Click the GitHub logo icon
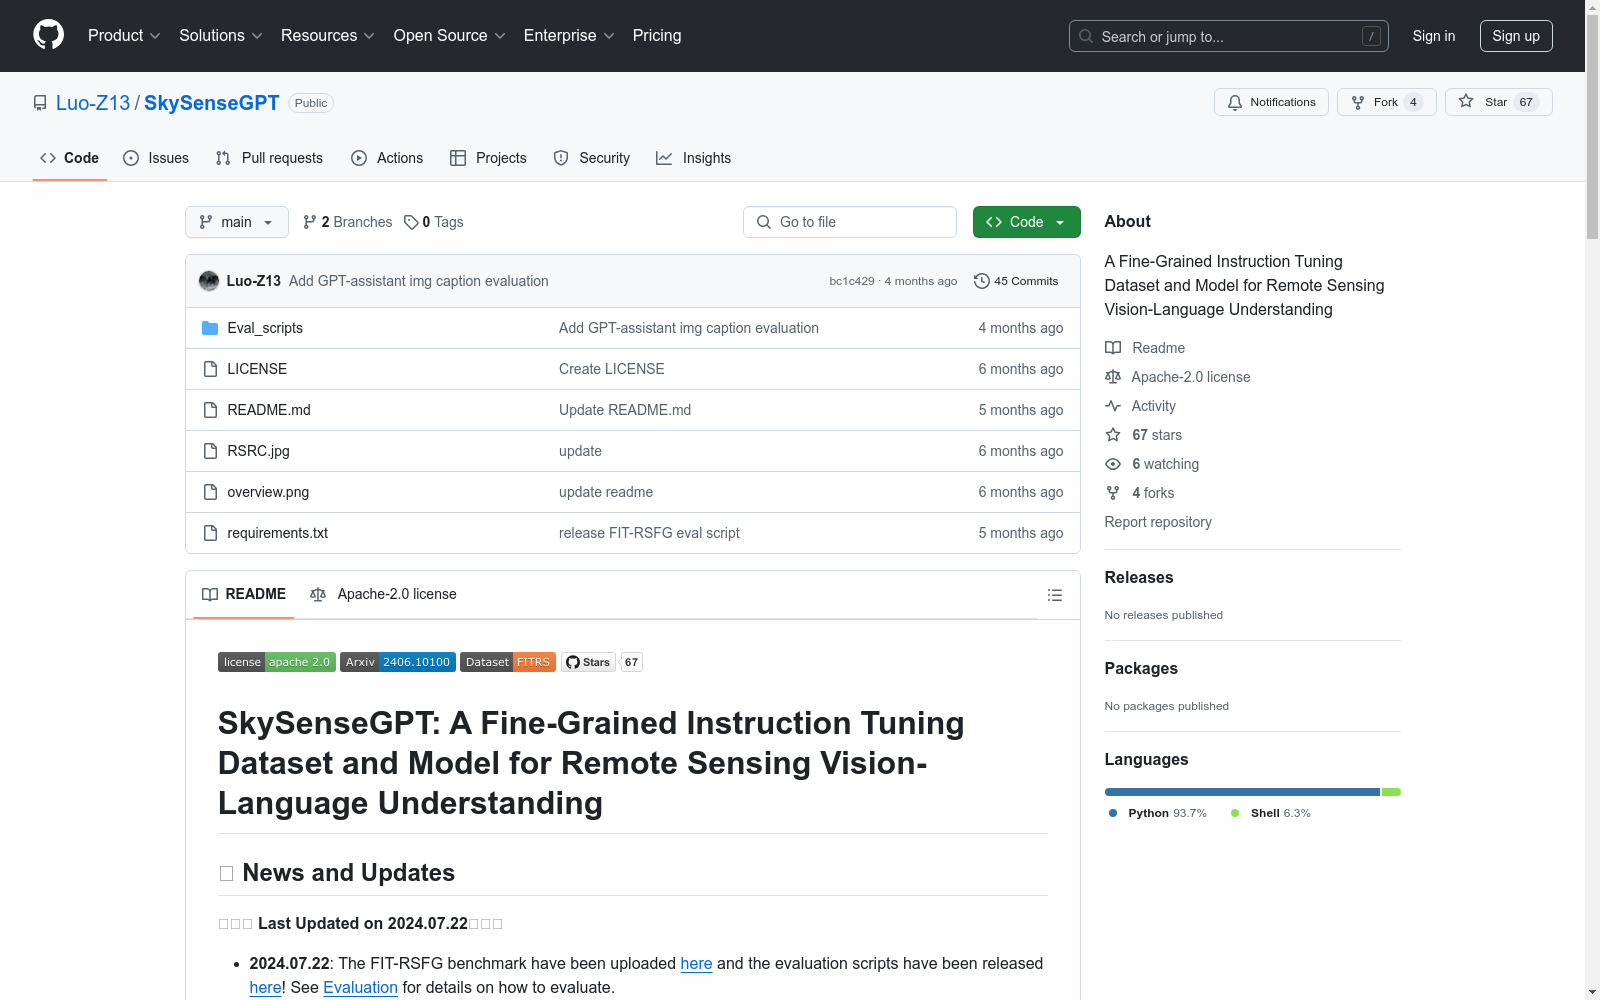This screenshot has width=1600, height=1000. pos(48,35)
